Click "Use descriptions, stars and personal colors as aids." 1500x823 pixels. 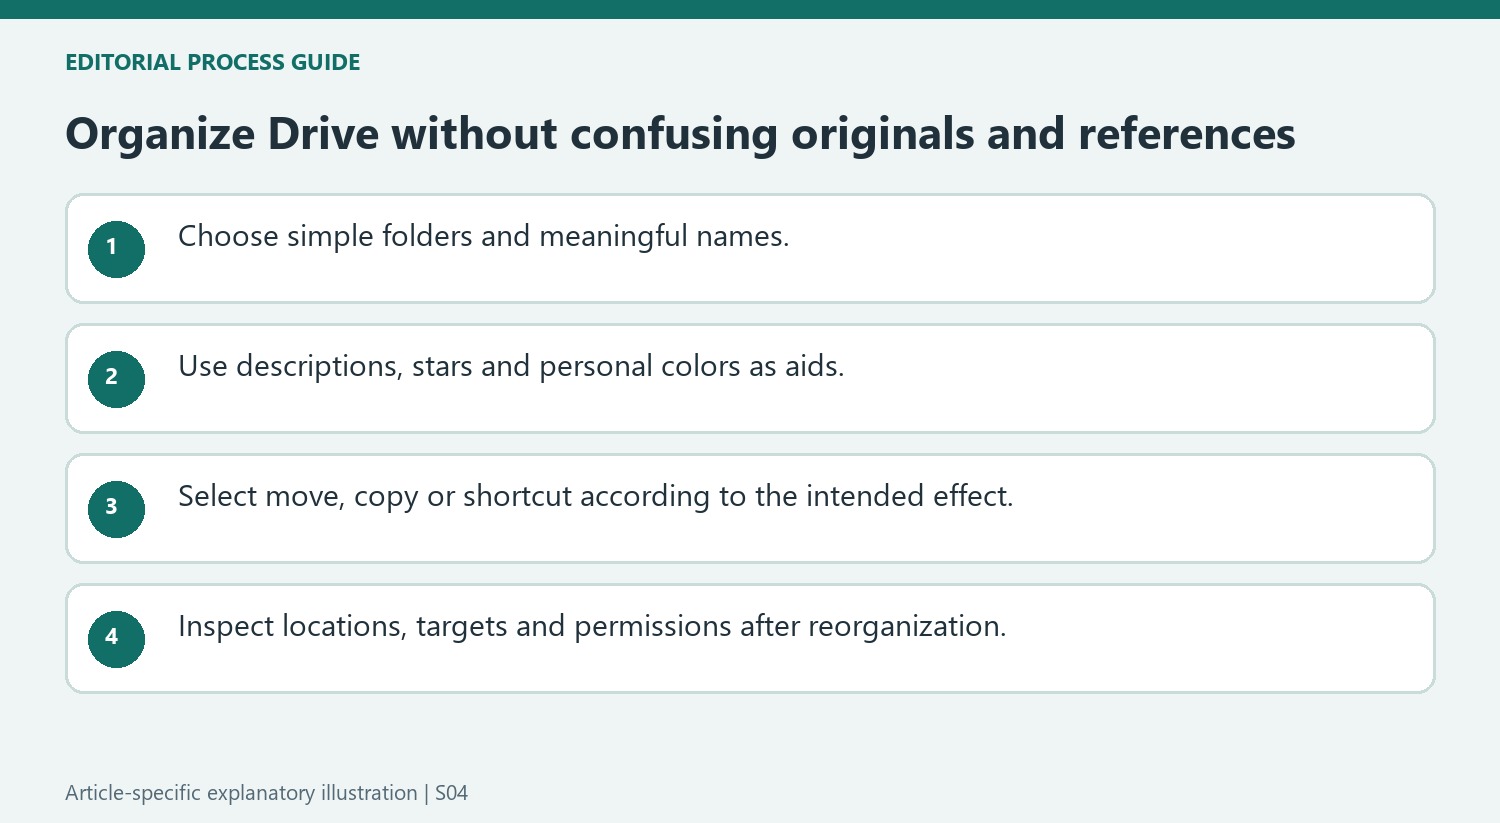pyautogui.click(x=511, y=367)
